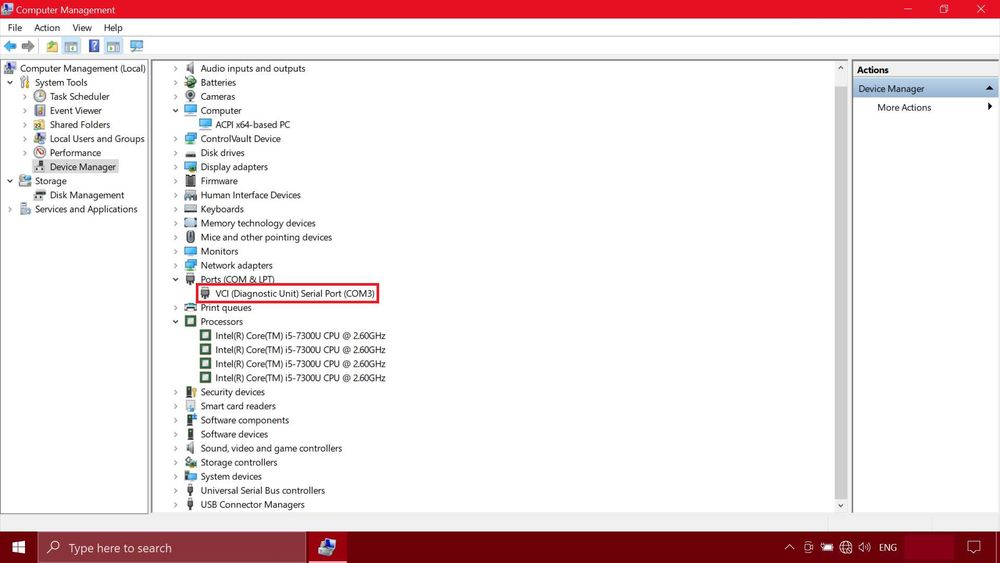Click the Batteries device icon
The width and height of the screenshot is (1000, 563).
click(x=190, y=82)
